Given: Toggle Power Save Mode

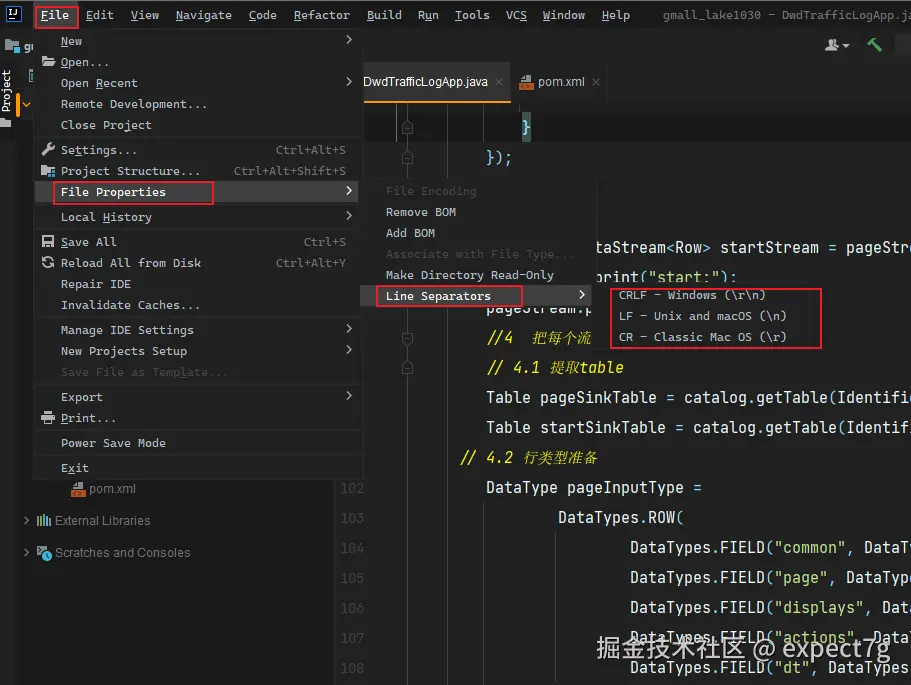Looking at the screenshot, I should (x=113, y=443).
